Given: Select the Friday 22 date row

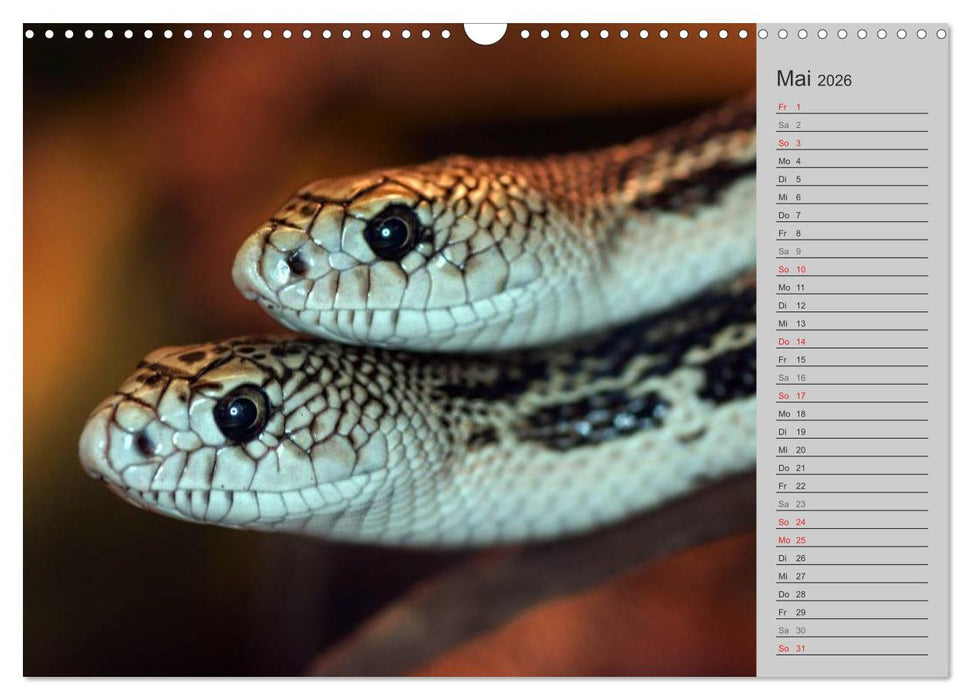Looking at the screenshot, I should [851, 486].
